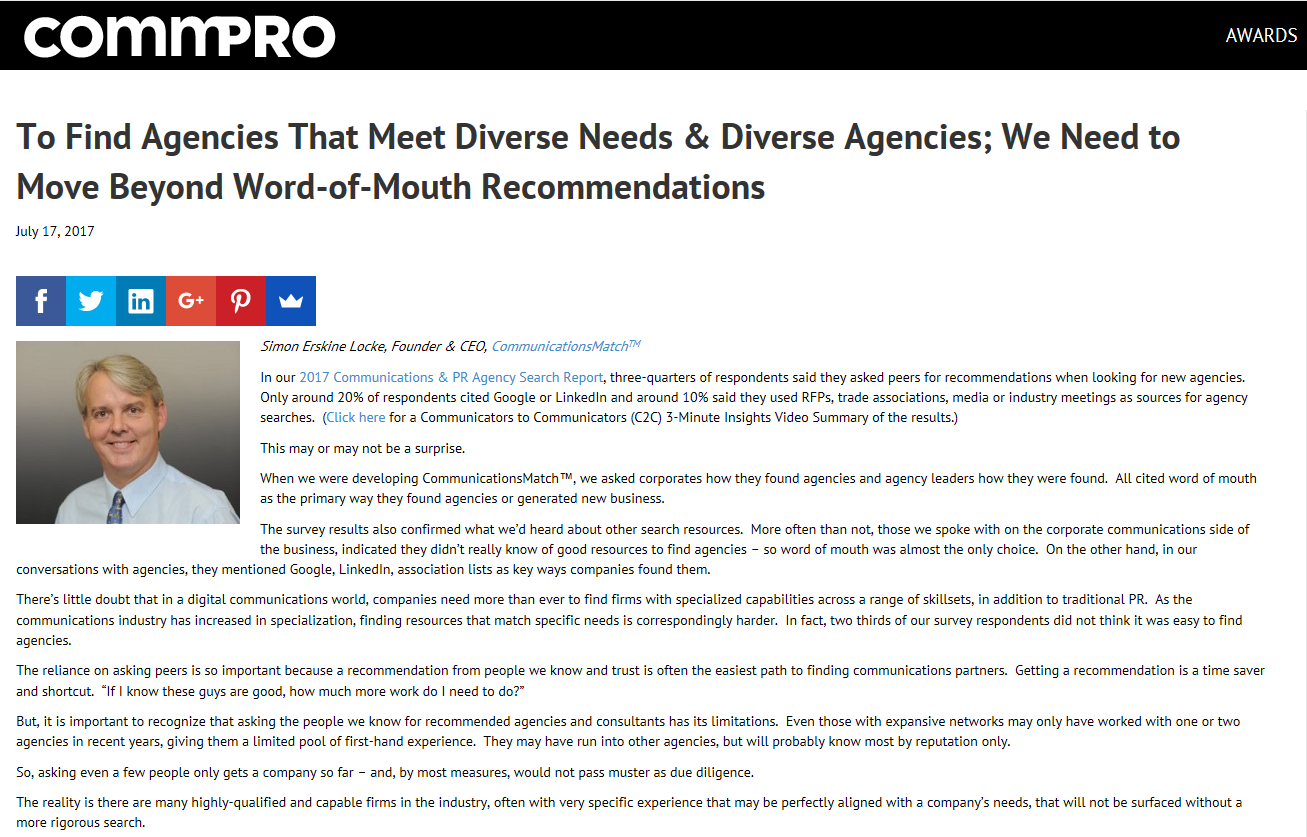Image resolution: width=1307 pixels, height=837 pixels.
Task: Click the paragraph starting 'There's little doubt that'
Action: click(630, 620)
